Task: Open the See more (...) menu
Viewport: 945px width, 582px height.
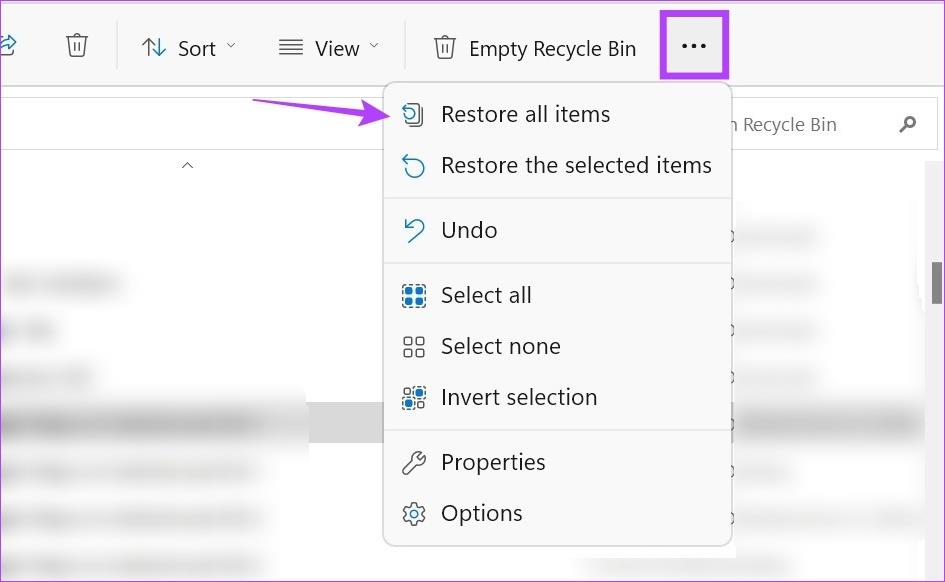Action: click(694, 45)
